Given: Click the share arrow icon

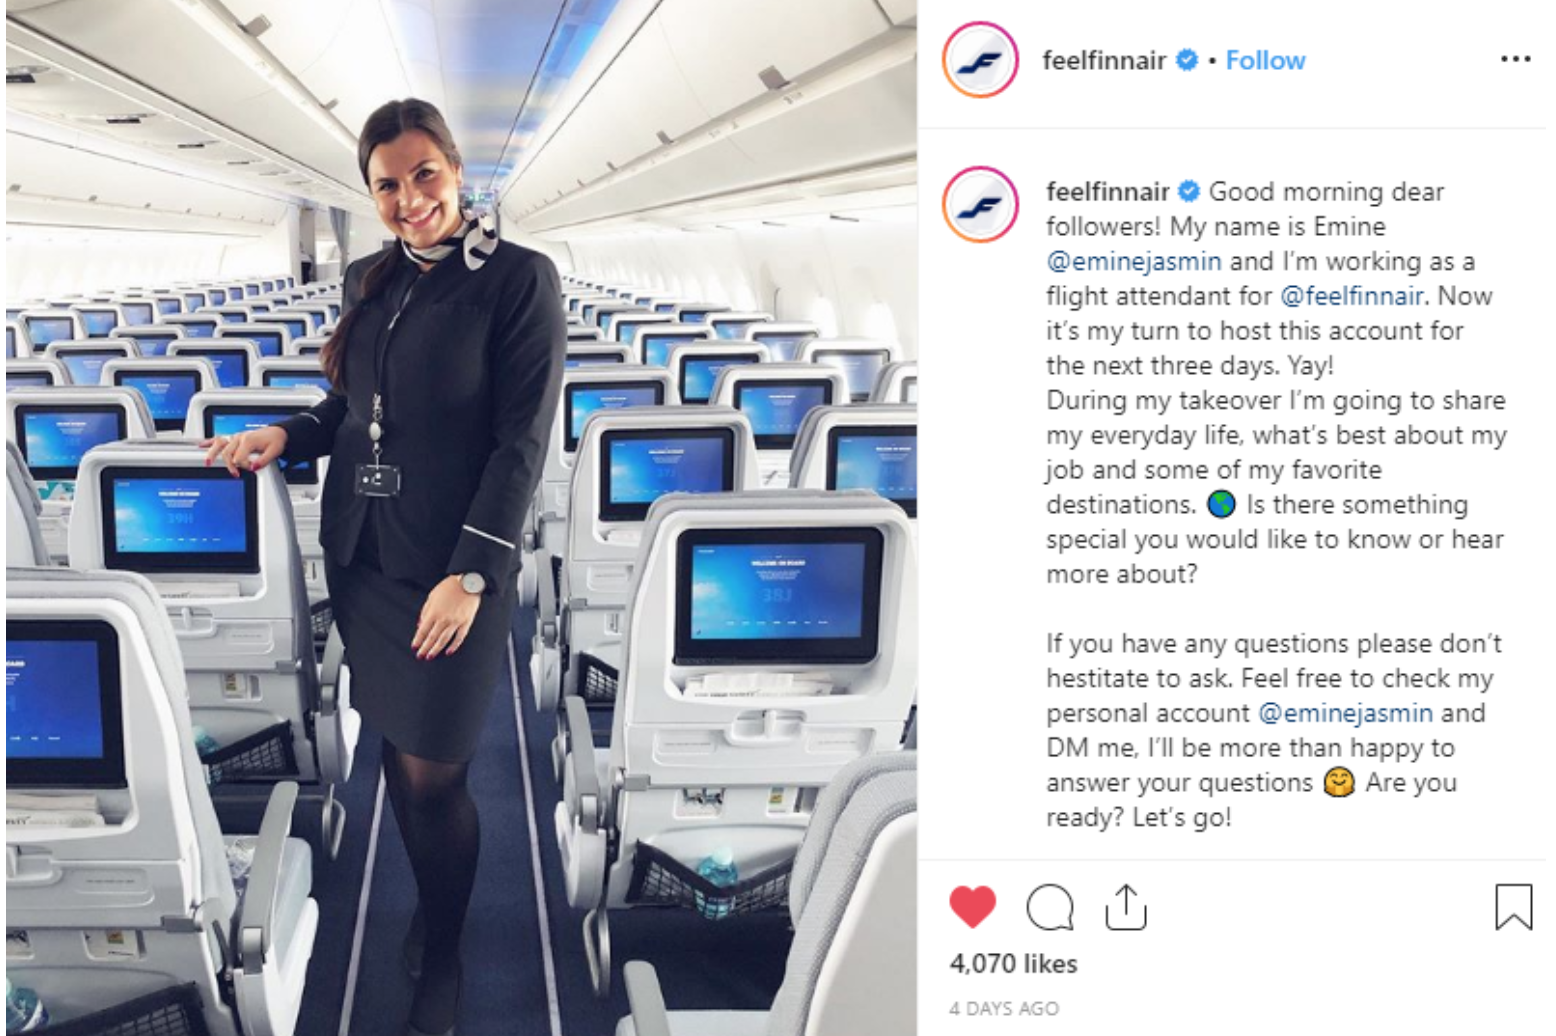Looking at the screenshot, I should [x=1126, y=906].
